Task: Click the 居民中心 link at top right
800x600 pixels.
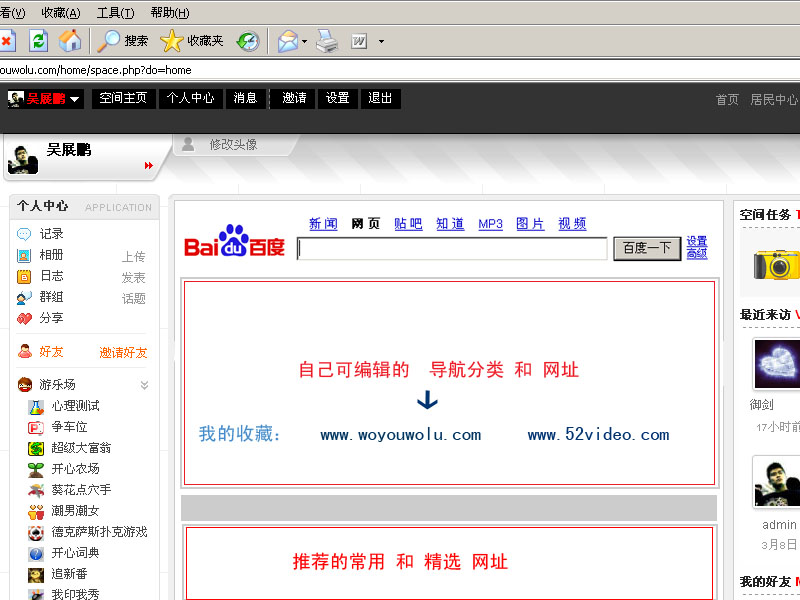Action: coord(773,99)
